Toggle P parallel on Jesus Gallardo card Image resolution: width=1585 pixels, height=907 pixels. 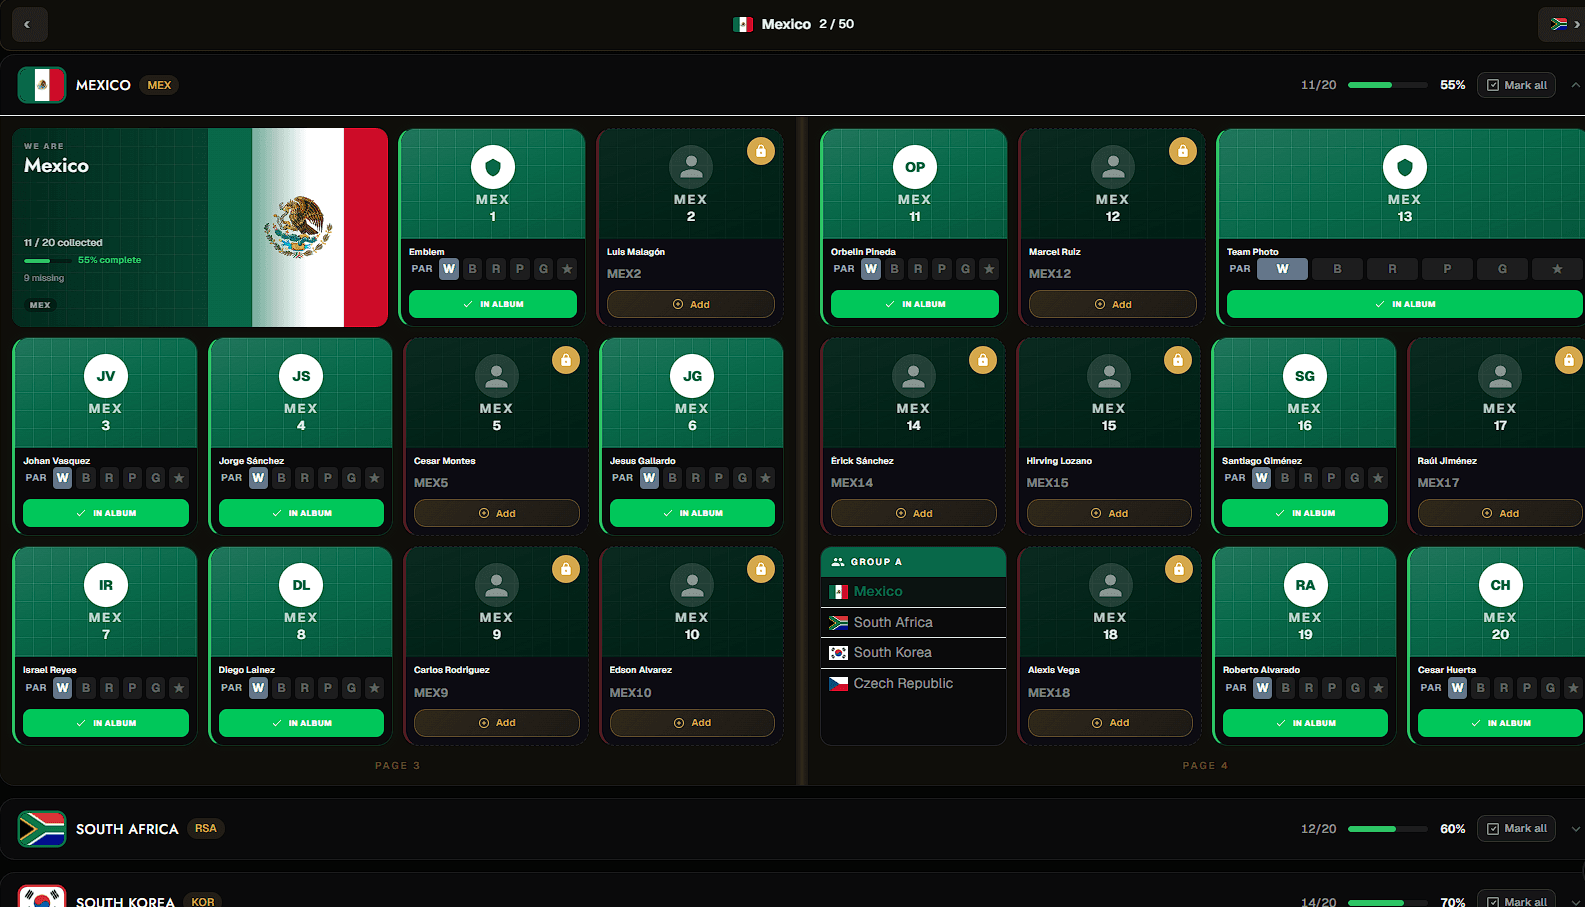pyautogui.click(x=719, y=478)
